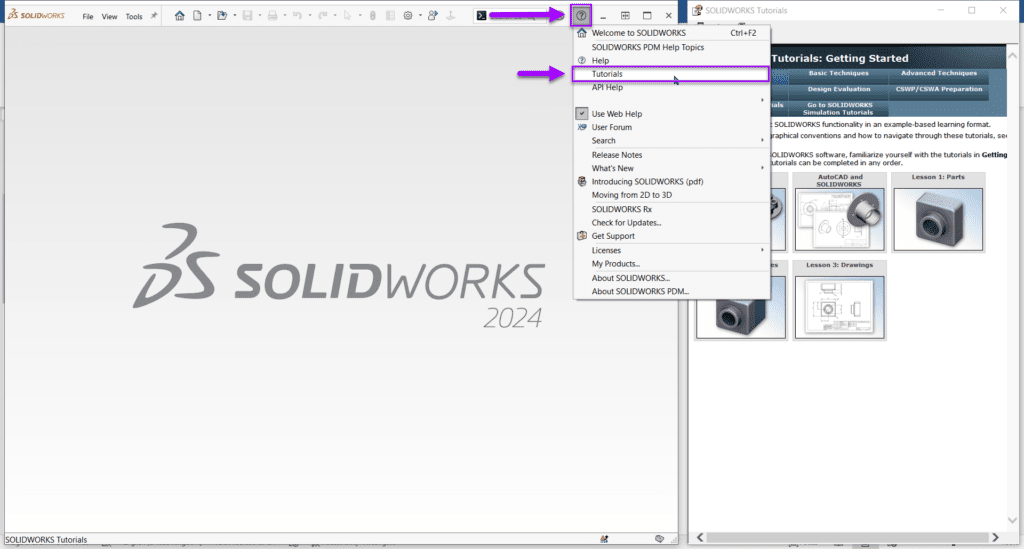Follow Go to SOLIDWORKS Simulation Tutorials link
1024x549 pixels.
pyautogui.click(x=839, y=108)
